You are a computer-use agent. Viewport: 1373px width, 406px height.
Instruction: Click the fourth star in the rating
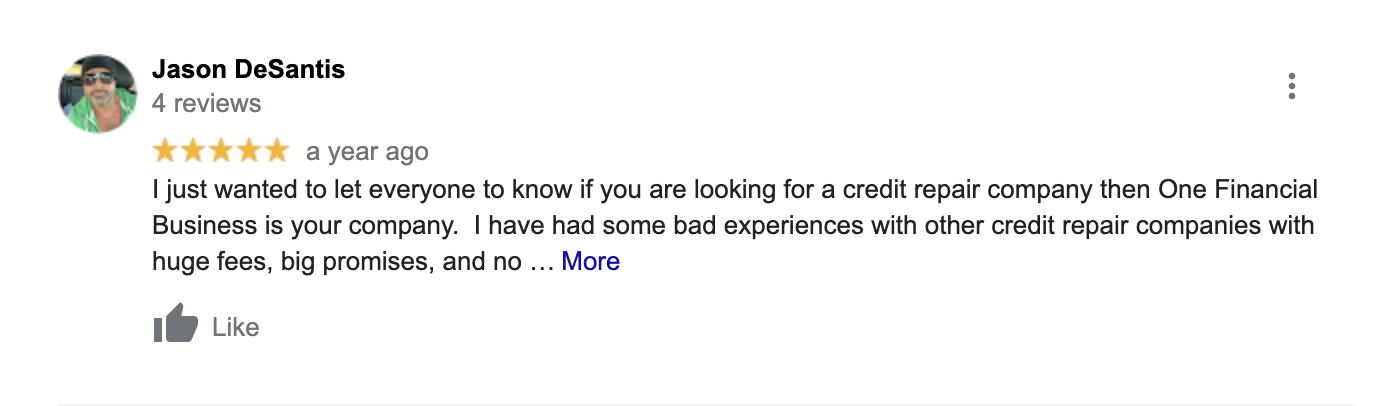tap(248, 151)
